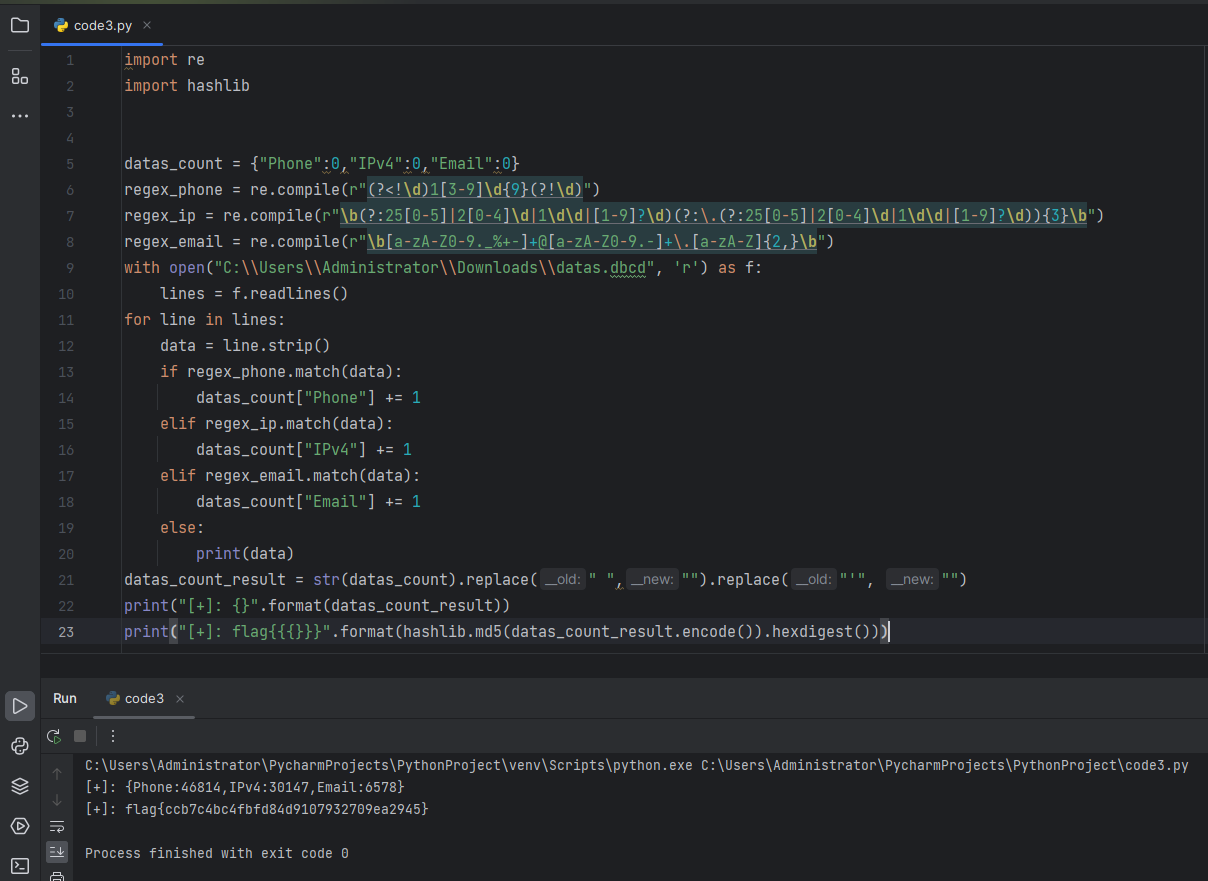1208x881 pixels.
Task: Click the up arrow in Run console
Action: (x=57, y=774)
